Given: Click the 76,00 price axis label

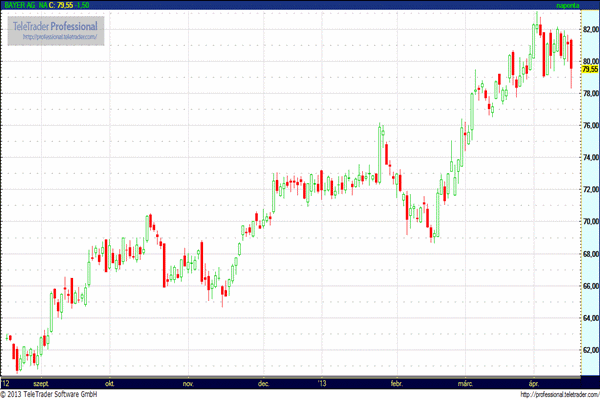Looking at the screenshot, I should pyautogui.click(x=589, y=126).
